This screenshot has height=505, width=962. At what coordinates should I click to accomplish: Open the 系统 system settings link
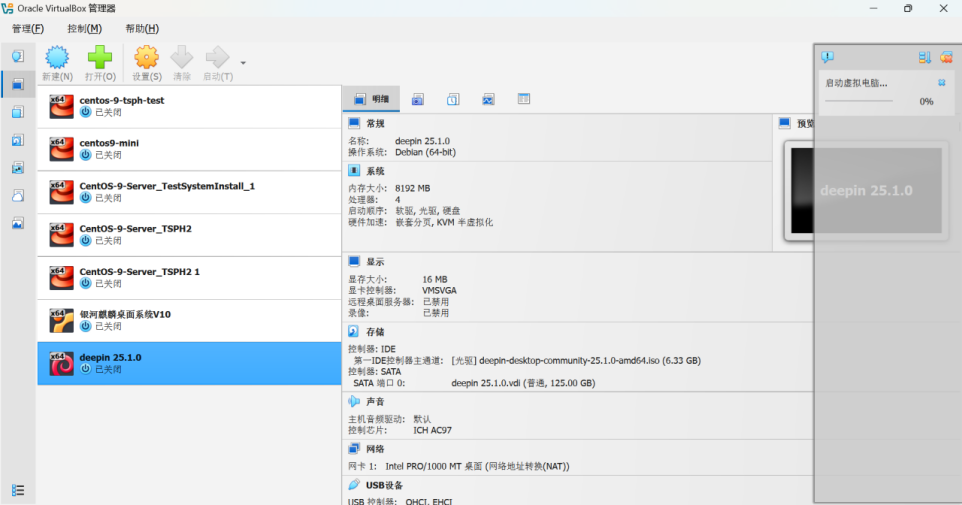click(375, 171)
